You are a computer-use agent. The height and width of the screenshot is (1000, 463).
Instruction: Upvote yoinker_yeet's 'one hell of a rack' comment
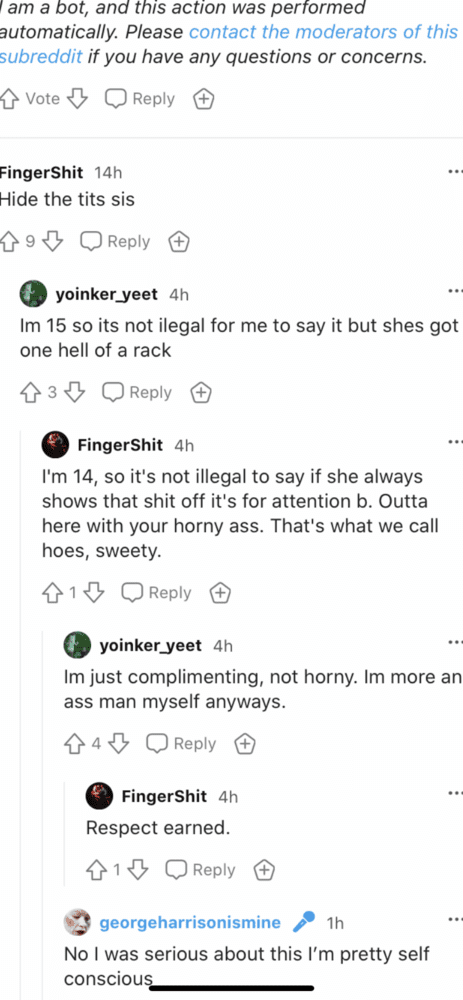(x=31, y=392)
